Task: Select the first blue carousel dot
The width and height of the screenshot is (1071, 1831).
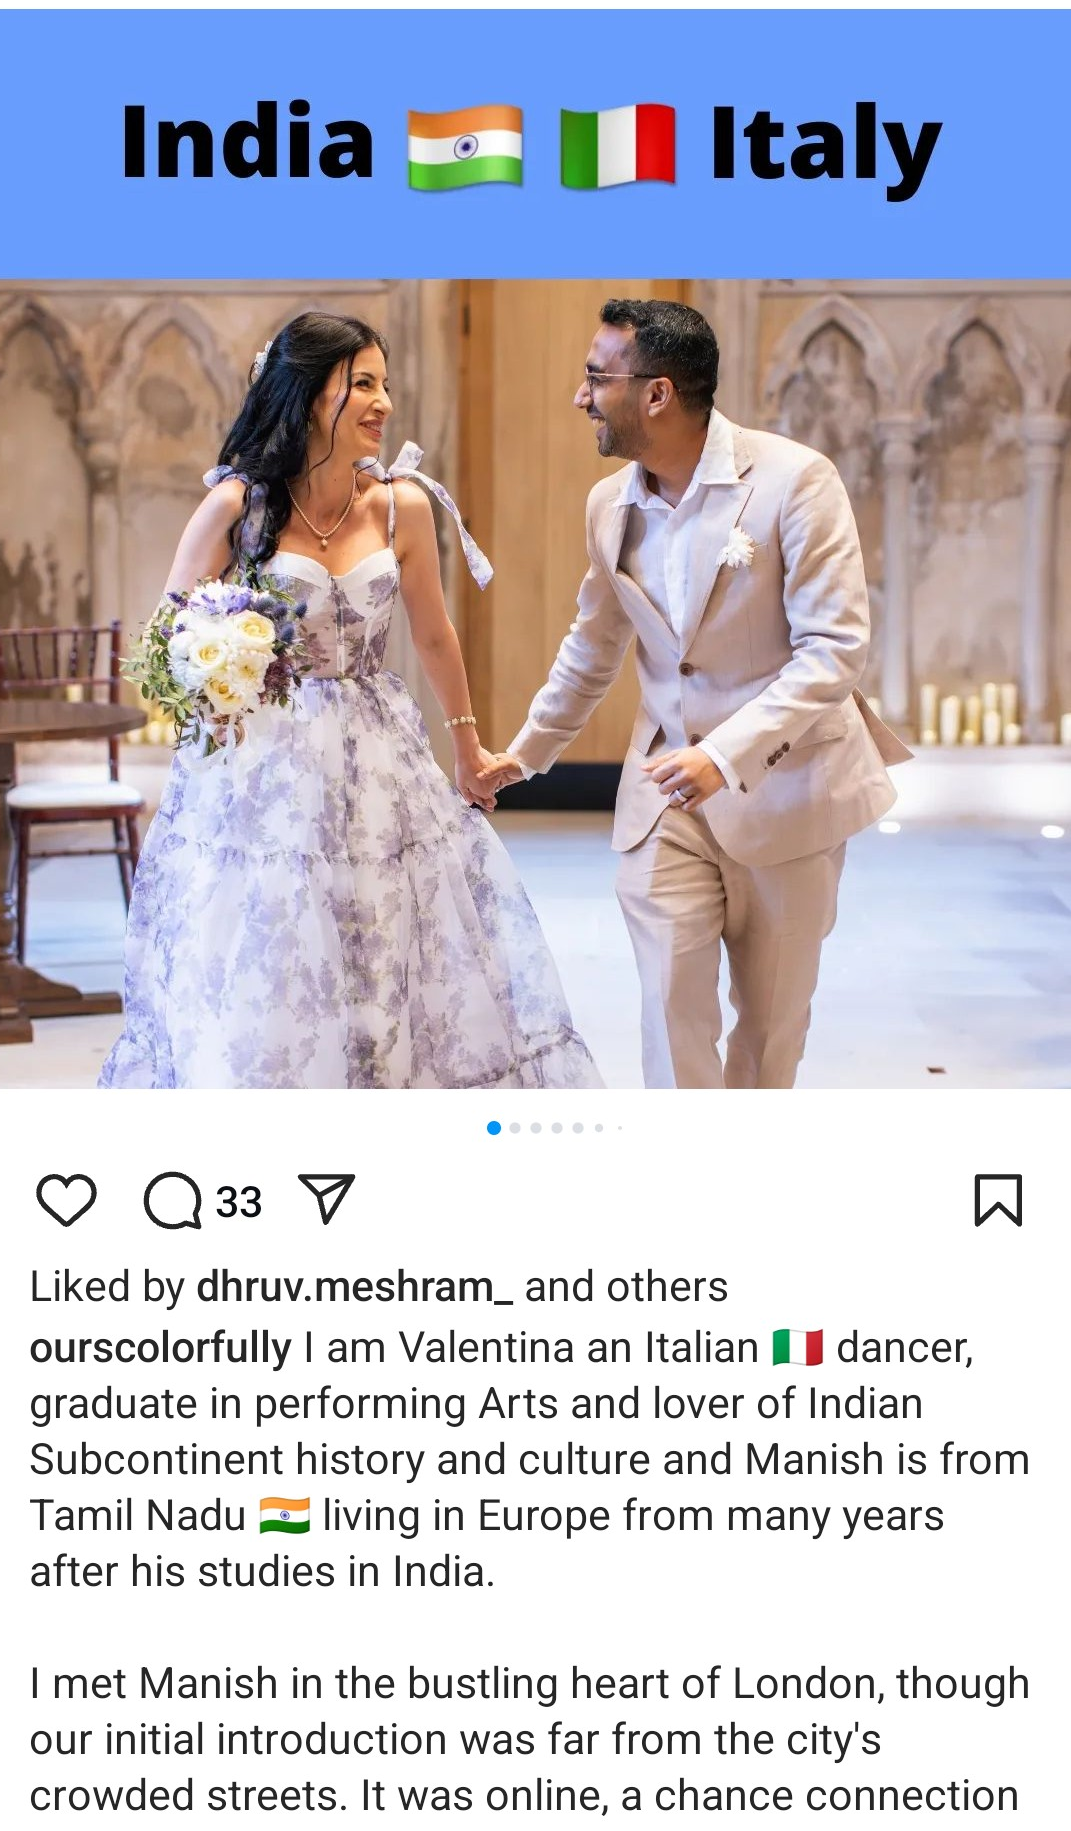Action: 493,1128
